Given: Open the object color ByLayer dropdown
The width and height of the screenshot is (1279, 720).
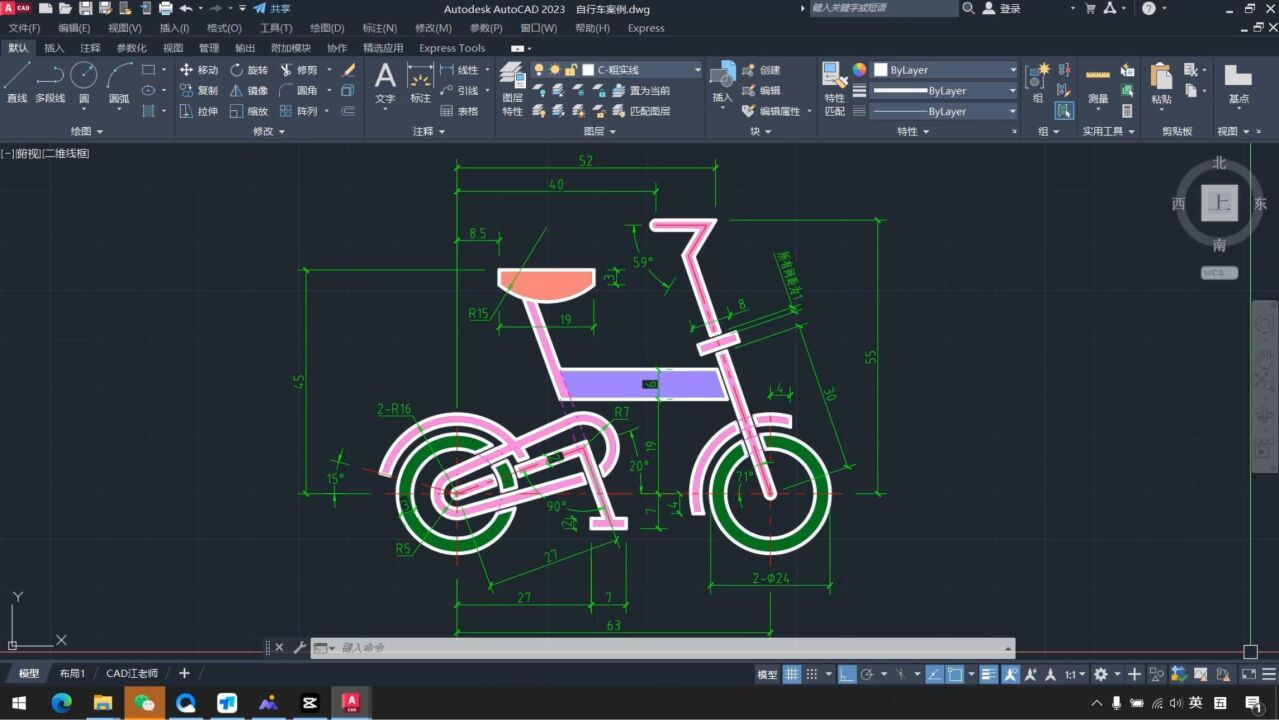Looking at the screenshot, I should 1012,70.
